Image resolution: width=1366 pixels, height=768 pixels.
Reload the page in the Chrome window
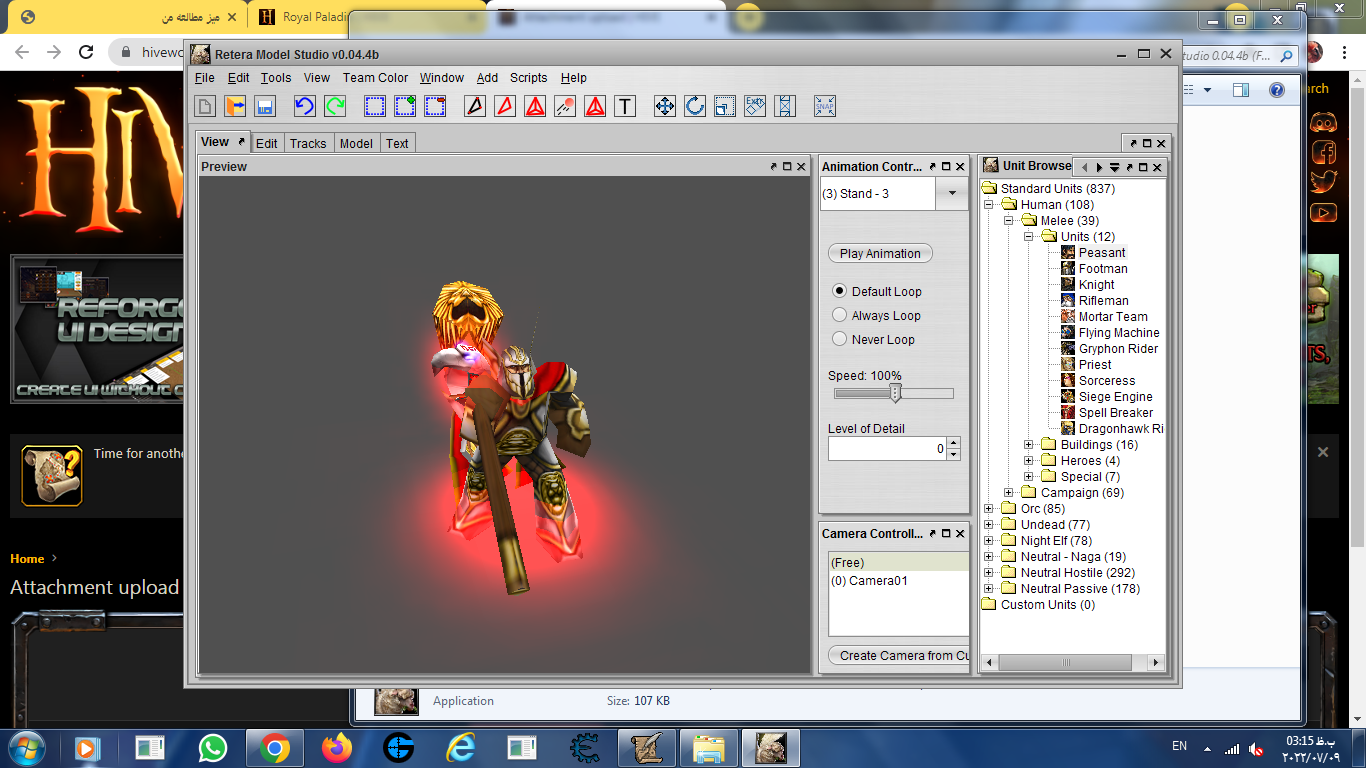(86, 52)
